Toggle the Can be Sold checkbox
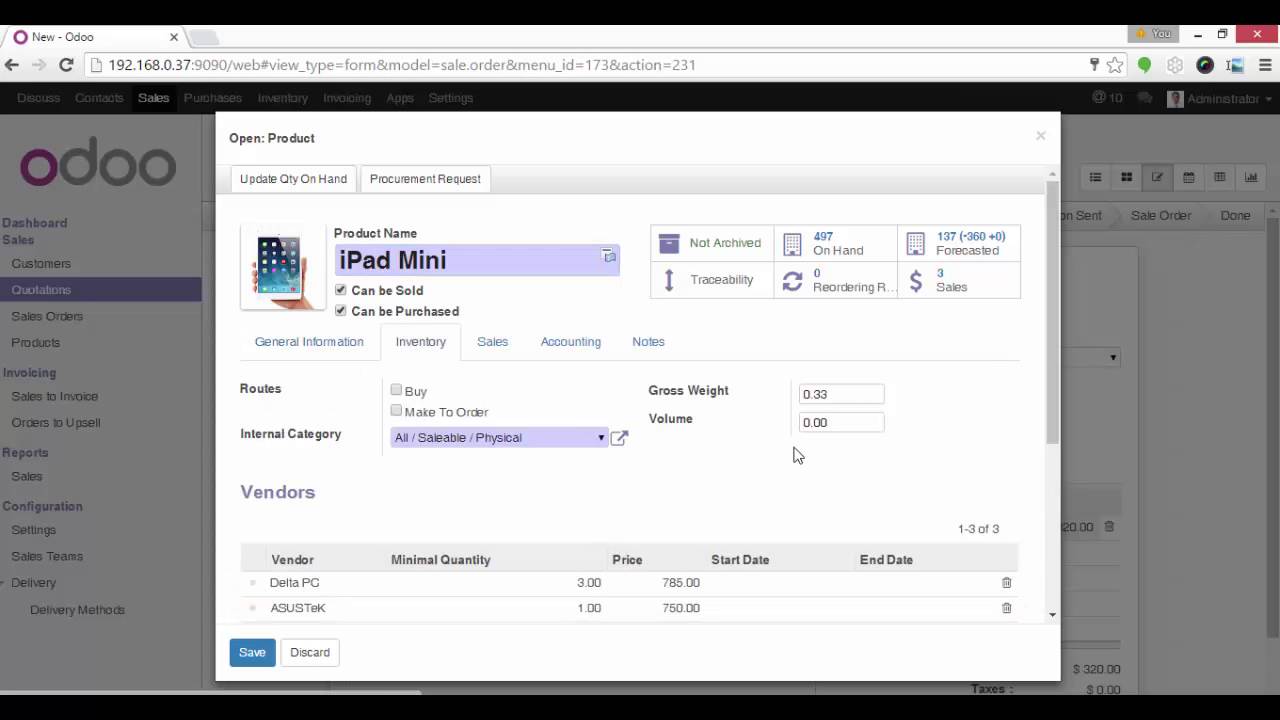Viewport: 1280px width, 720px height. tap(340, 290)
